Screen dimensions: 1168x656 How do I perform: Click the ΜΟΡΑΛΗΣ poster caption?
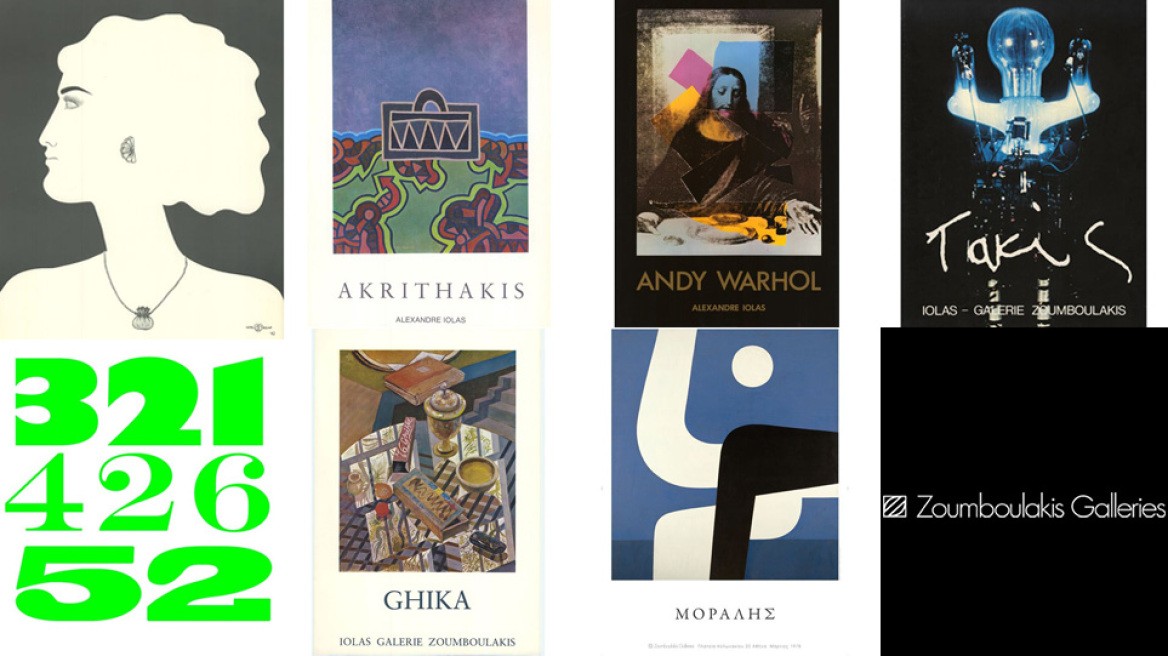pyautogui.click(x=725, y=614)
